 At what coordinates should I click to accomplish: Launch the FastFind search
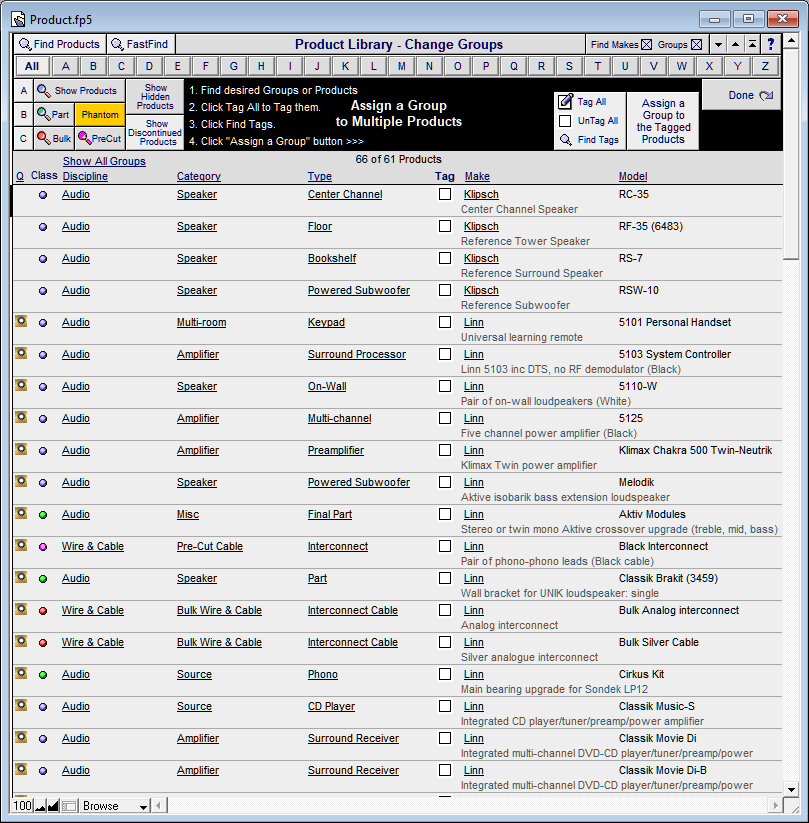pos(141,44)
